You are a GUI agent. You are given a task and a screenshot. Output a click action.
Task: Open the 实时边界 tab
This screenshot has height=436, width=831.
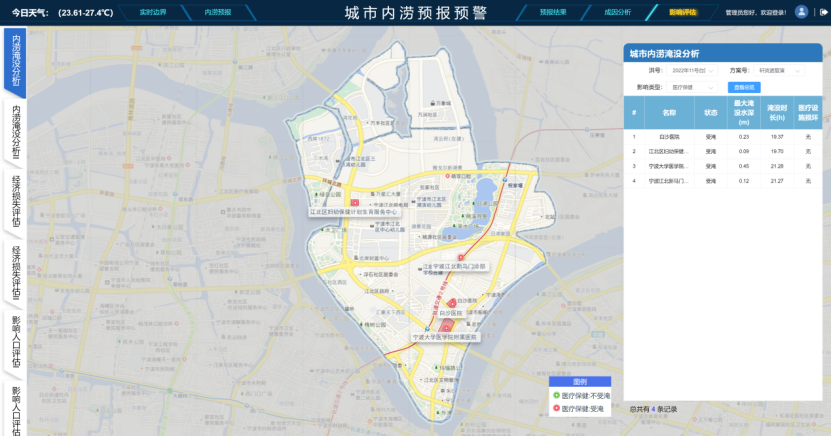point(154,12)
